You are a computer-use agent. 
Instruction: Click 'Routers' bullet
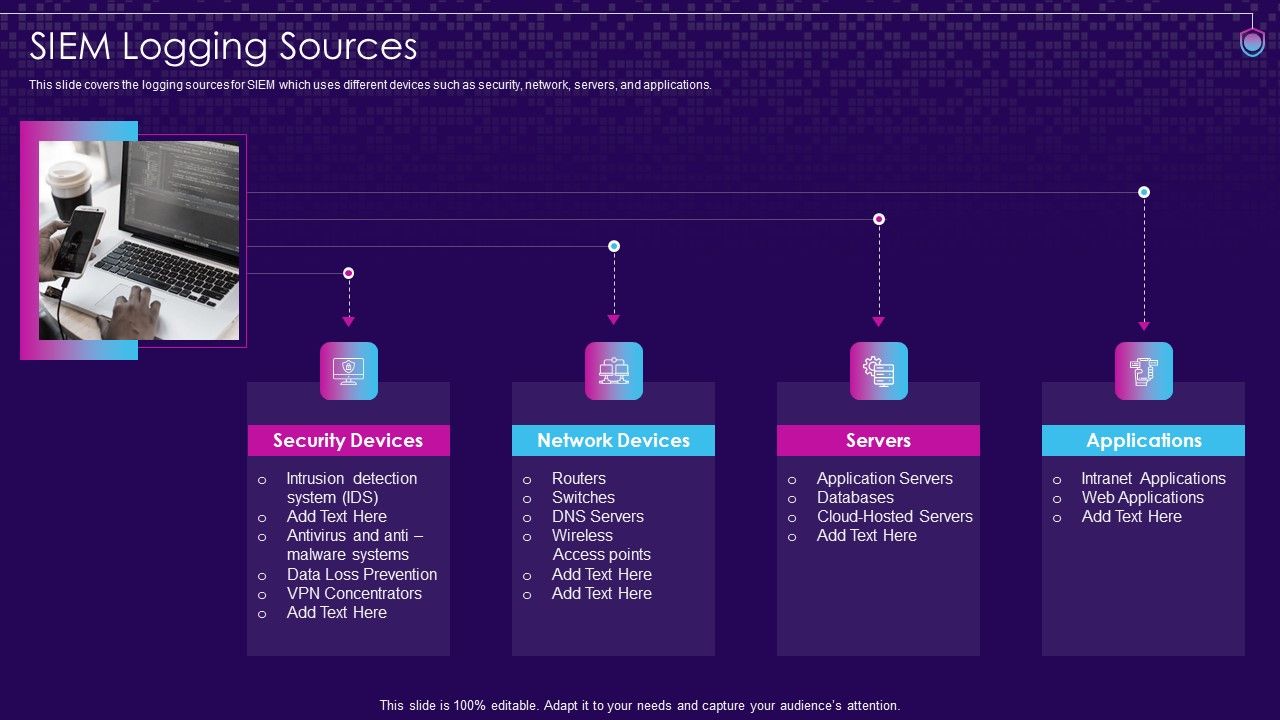pos(579,478)
